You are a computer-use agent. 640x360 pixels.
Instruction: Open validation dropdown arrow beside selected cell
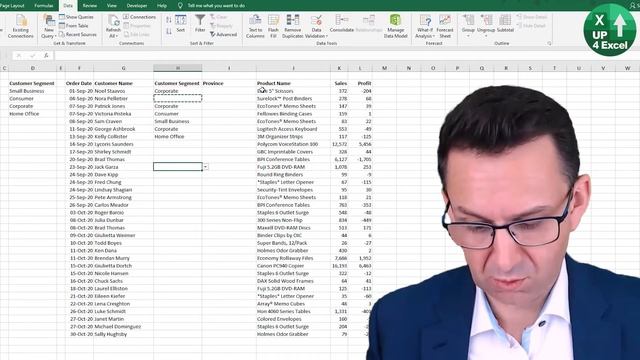(205, 167)
